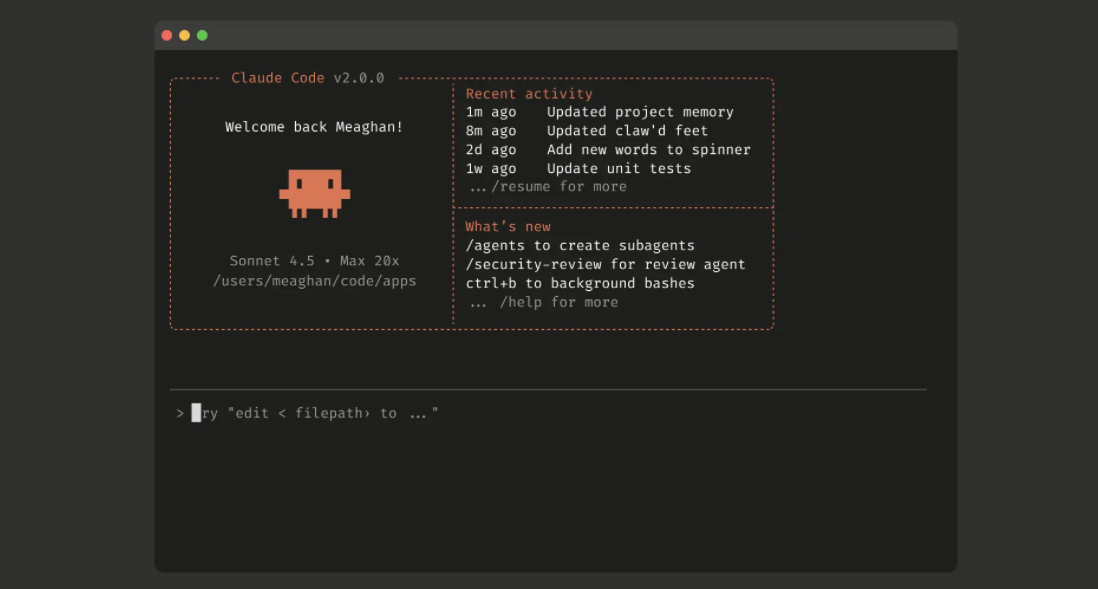
Task: Click the red close window button
Action: [167, 35]
